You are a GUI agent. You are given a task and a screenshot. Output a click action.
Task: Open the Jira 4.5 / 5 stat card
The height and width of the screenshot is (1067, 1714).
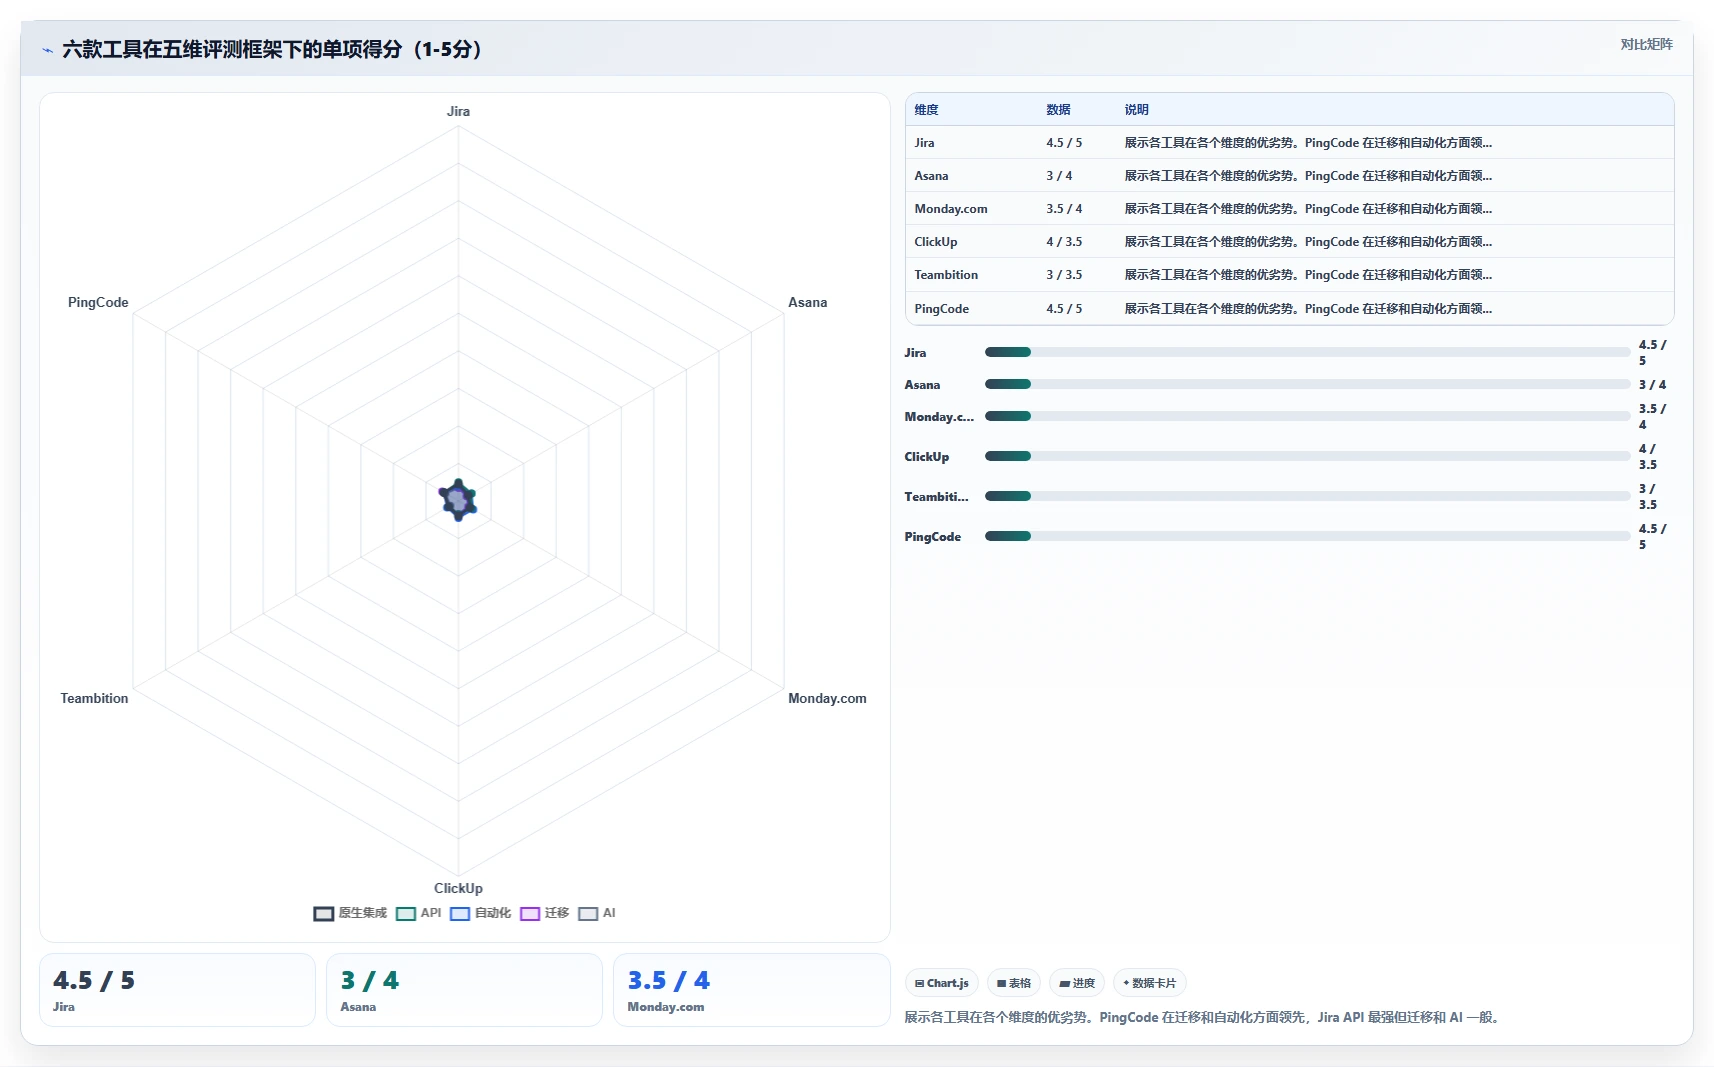(177, 990)
